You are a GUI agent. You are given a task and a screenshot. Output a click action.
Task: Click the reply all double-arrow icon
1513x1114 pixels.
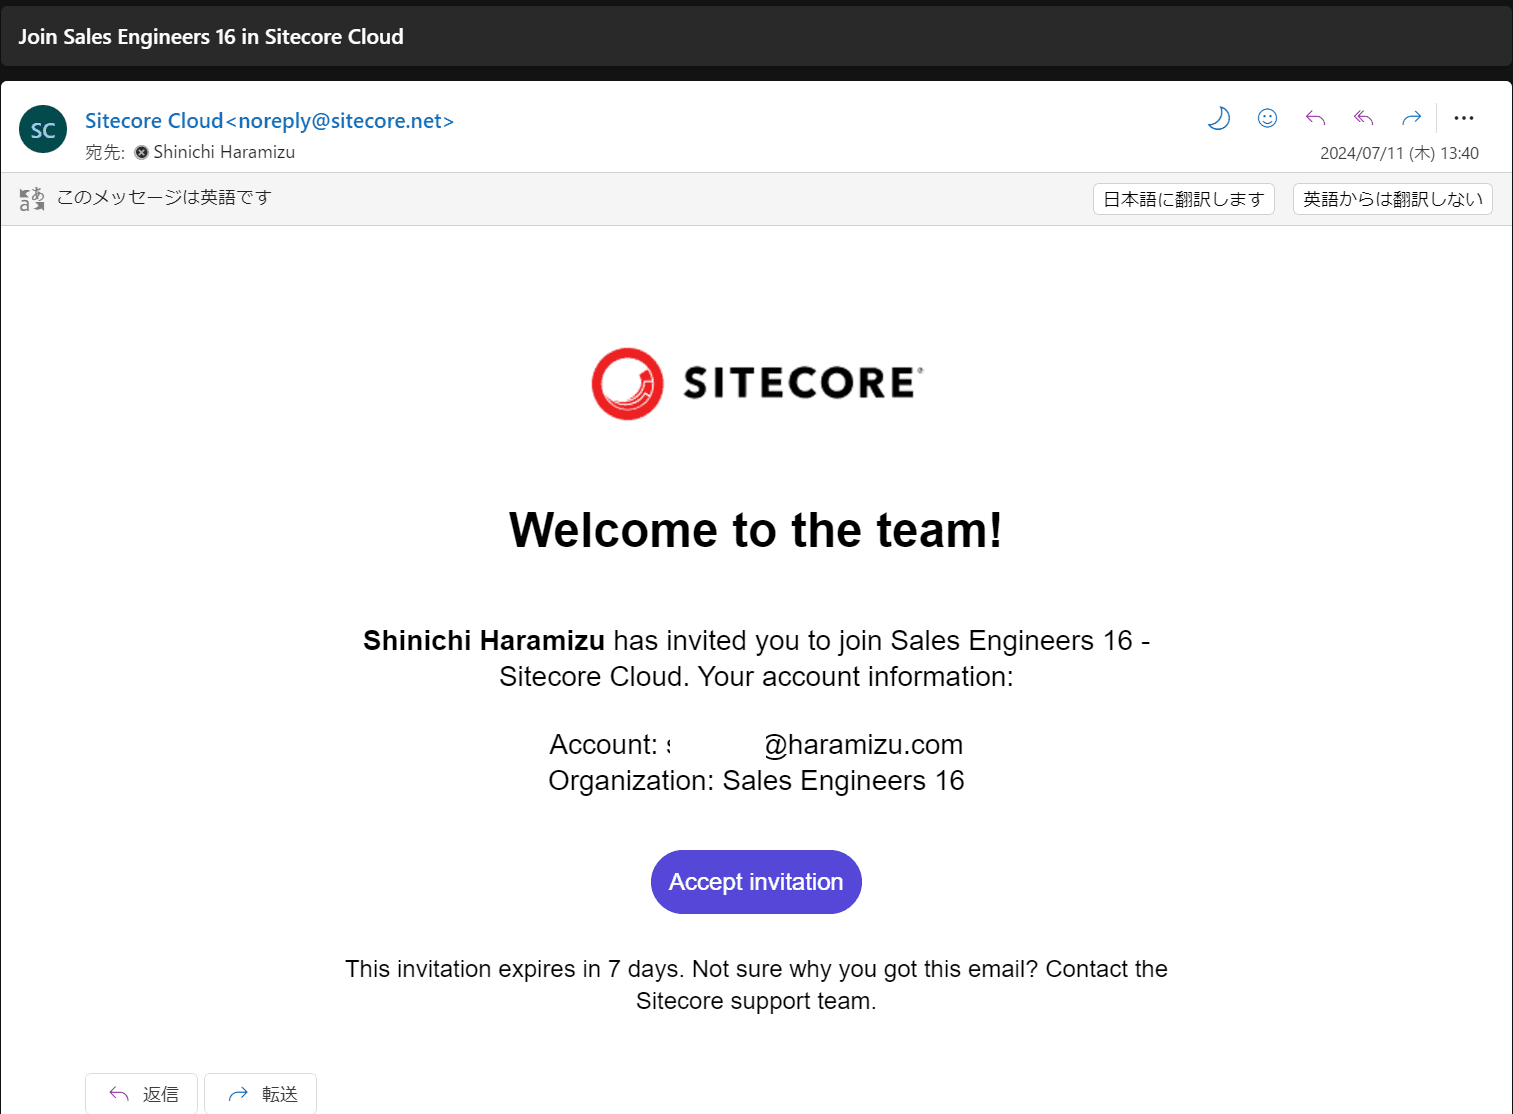pyautogui.click(x=1363, y=118)
